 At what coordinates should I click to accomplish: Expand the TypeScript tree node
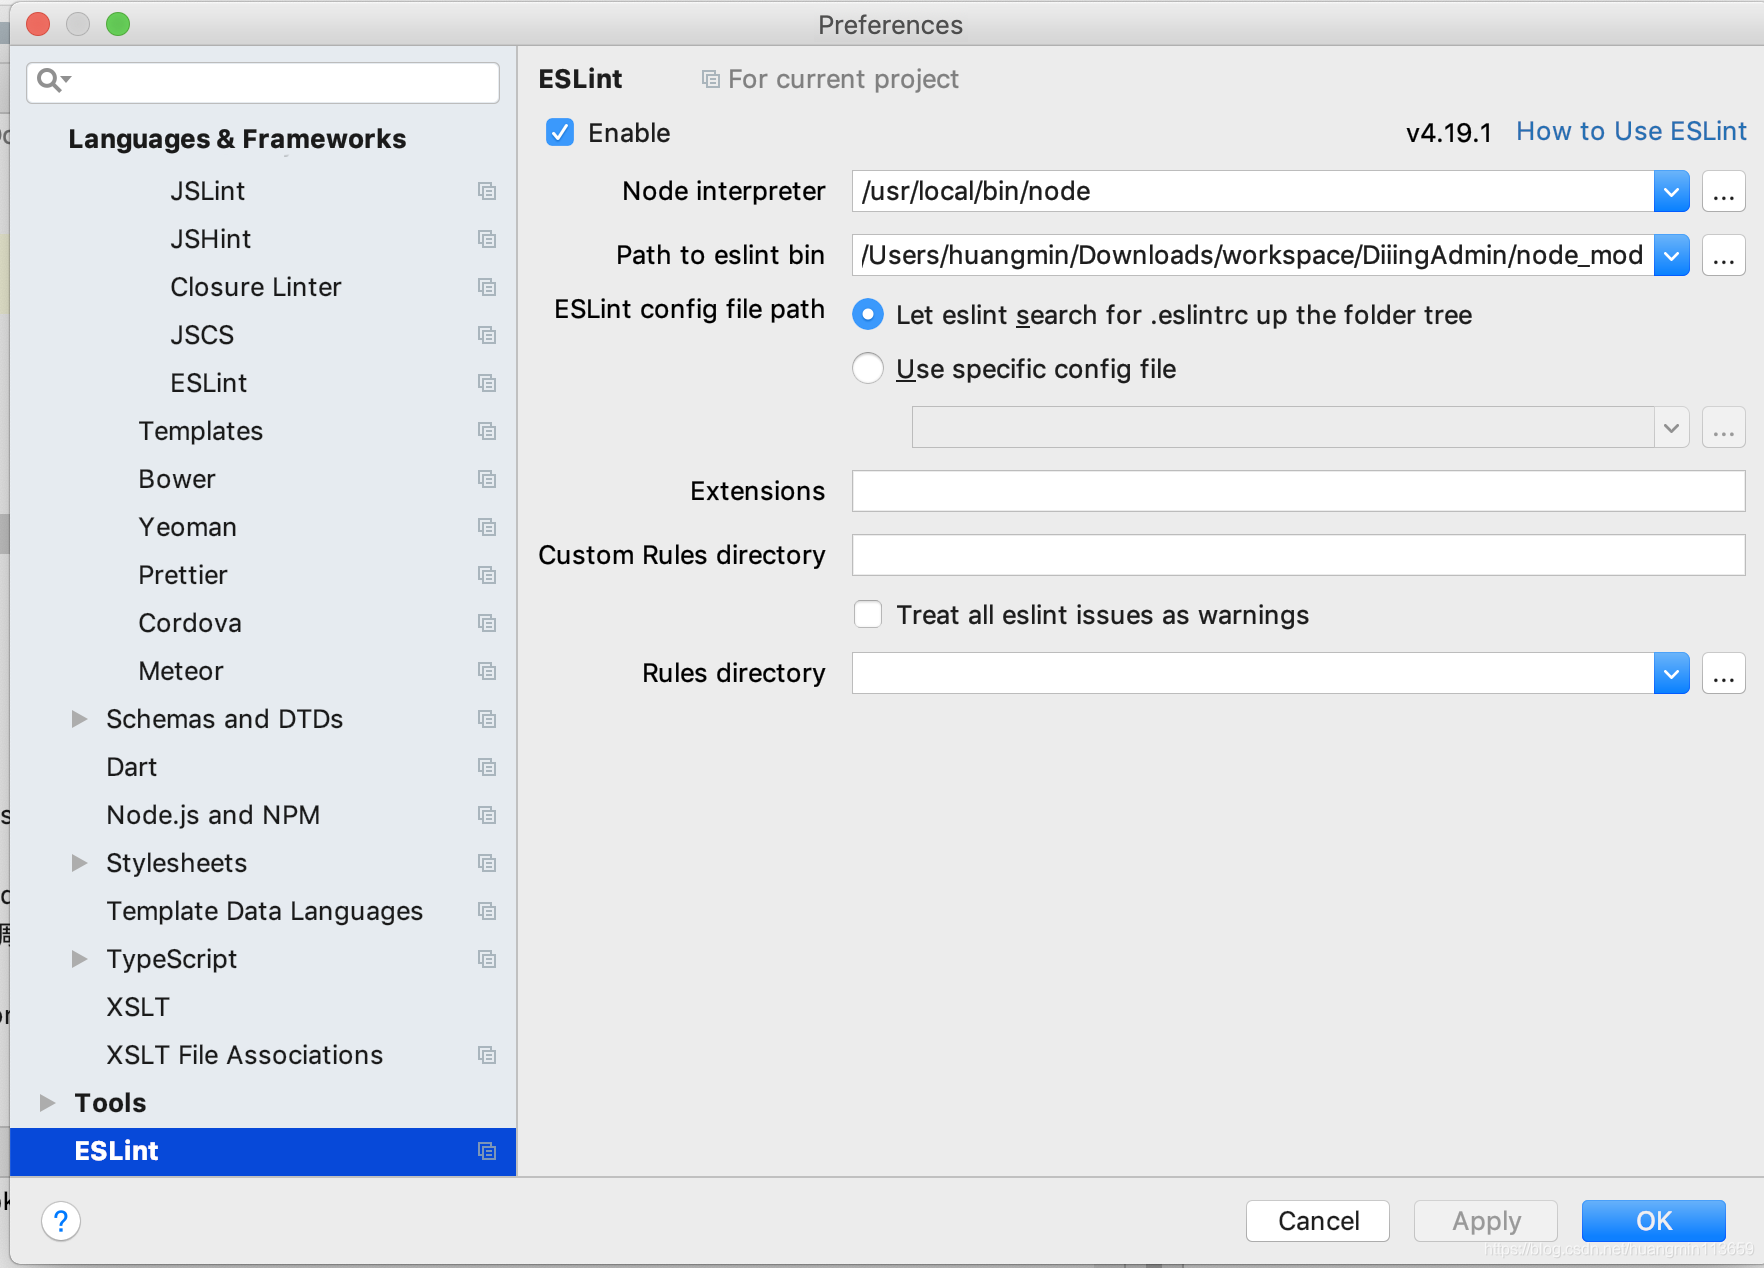click(79, 959)
